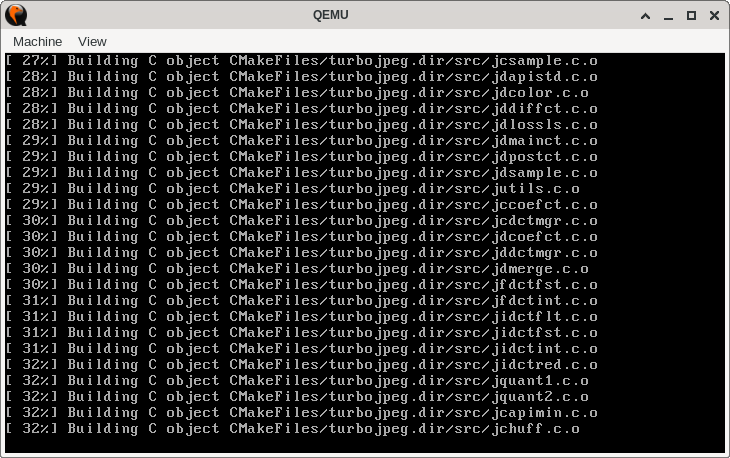Image resolution: width=730 pixels, height=458 pixels.
Task: Click the jcsample.c.o build line
Action: 302,61
